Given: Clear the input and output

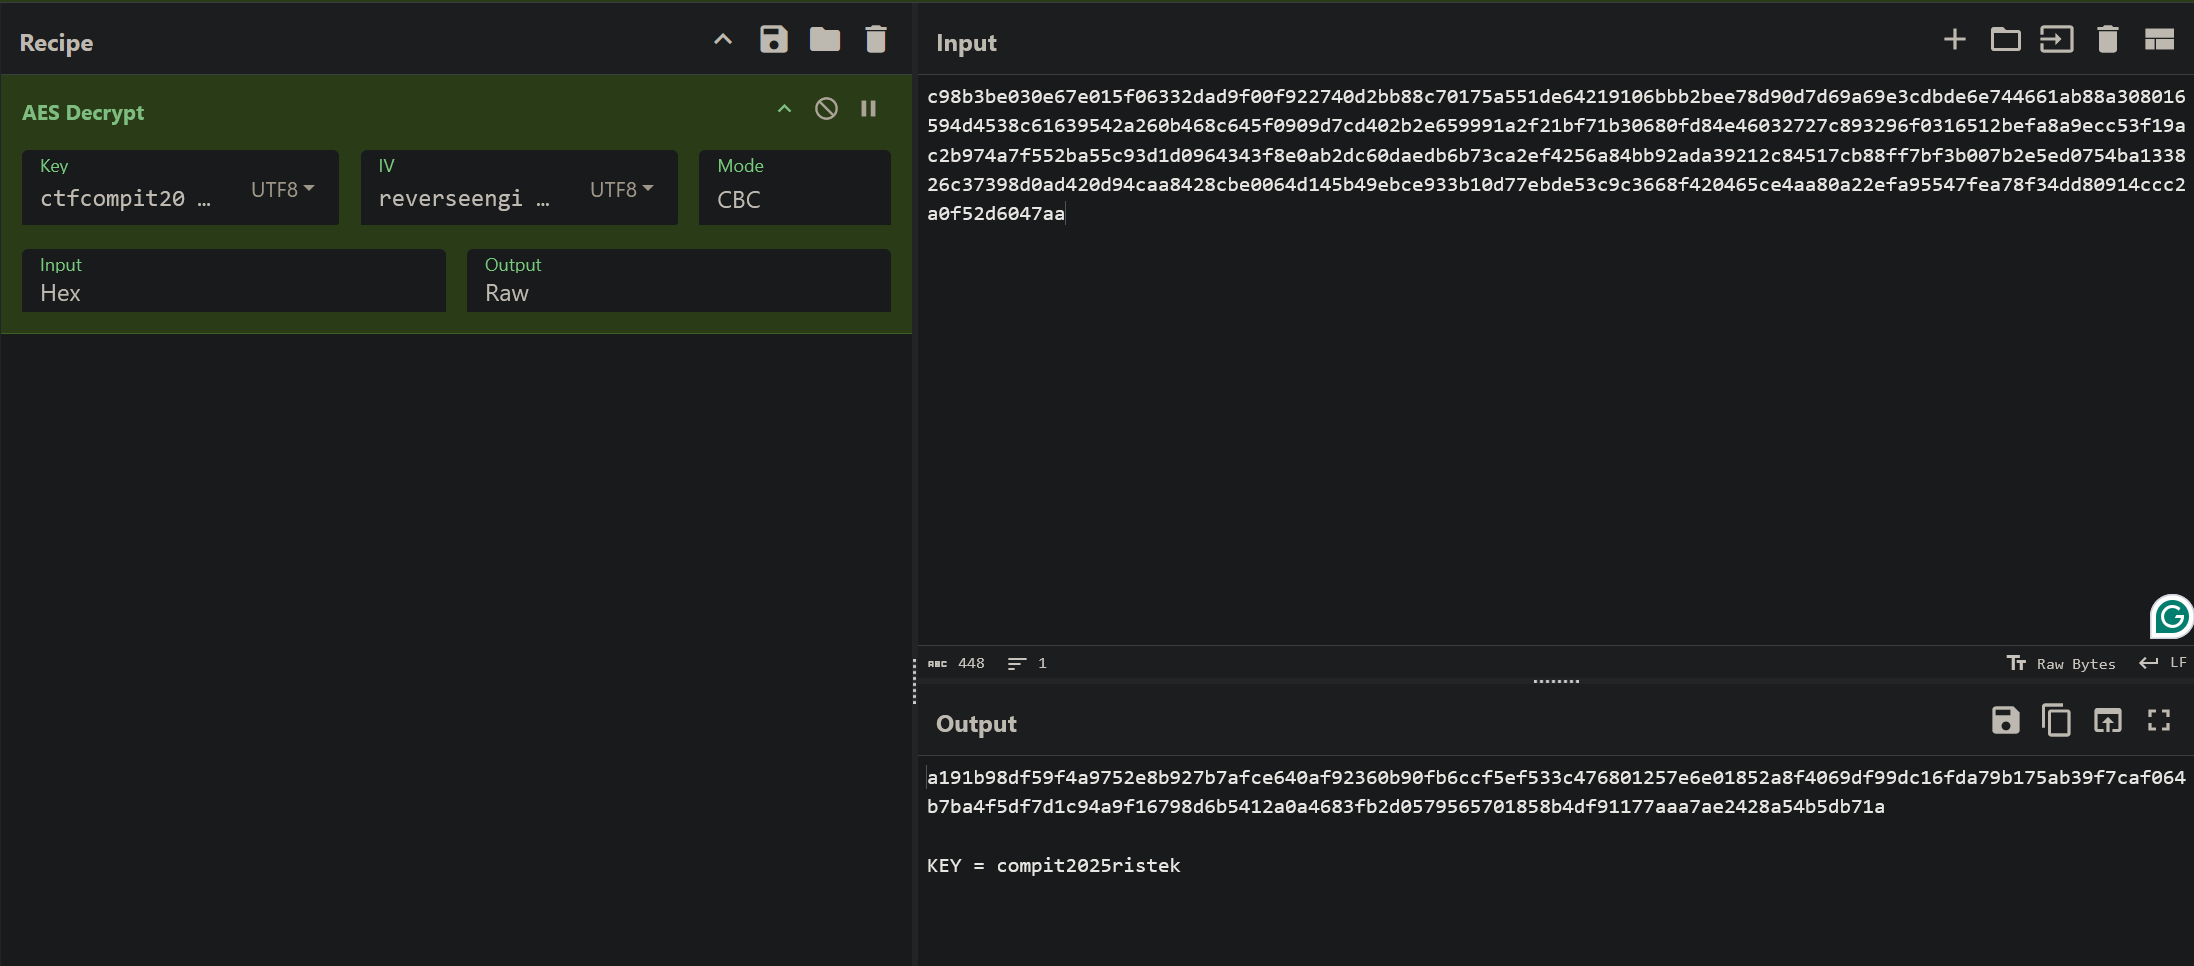Looking at the screenshot, I should click(2108, 39).
